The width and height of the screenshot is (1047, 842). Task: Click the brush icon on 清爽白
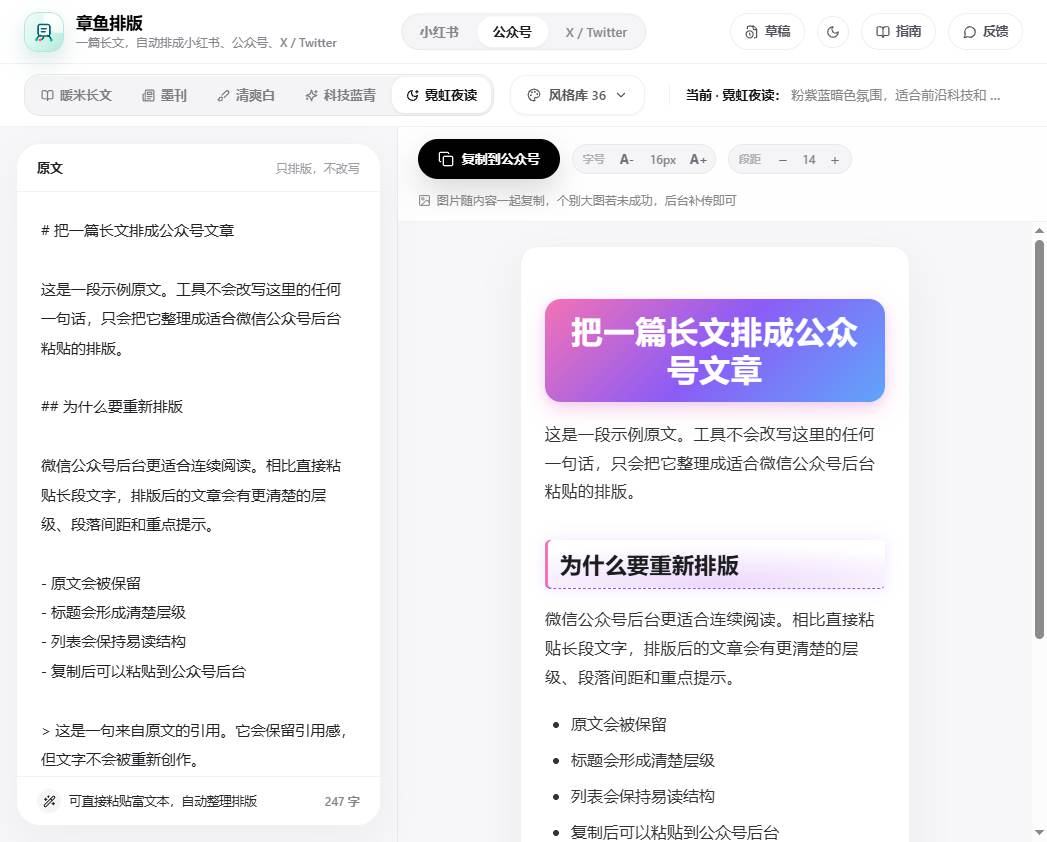point(223,95)
